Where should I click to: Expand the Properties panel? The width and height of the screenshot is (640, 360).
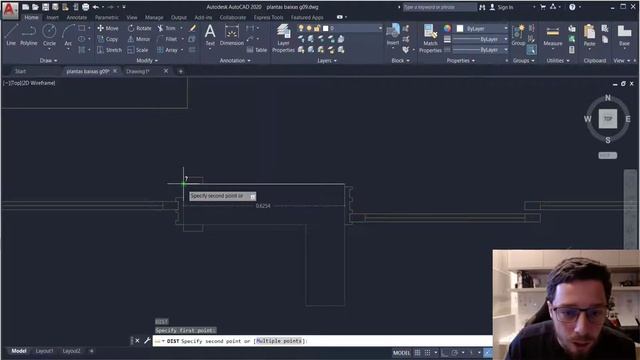click(460, 60)
